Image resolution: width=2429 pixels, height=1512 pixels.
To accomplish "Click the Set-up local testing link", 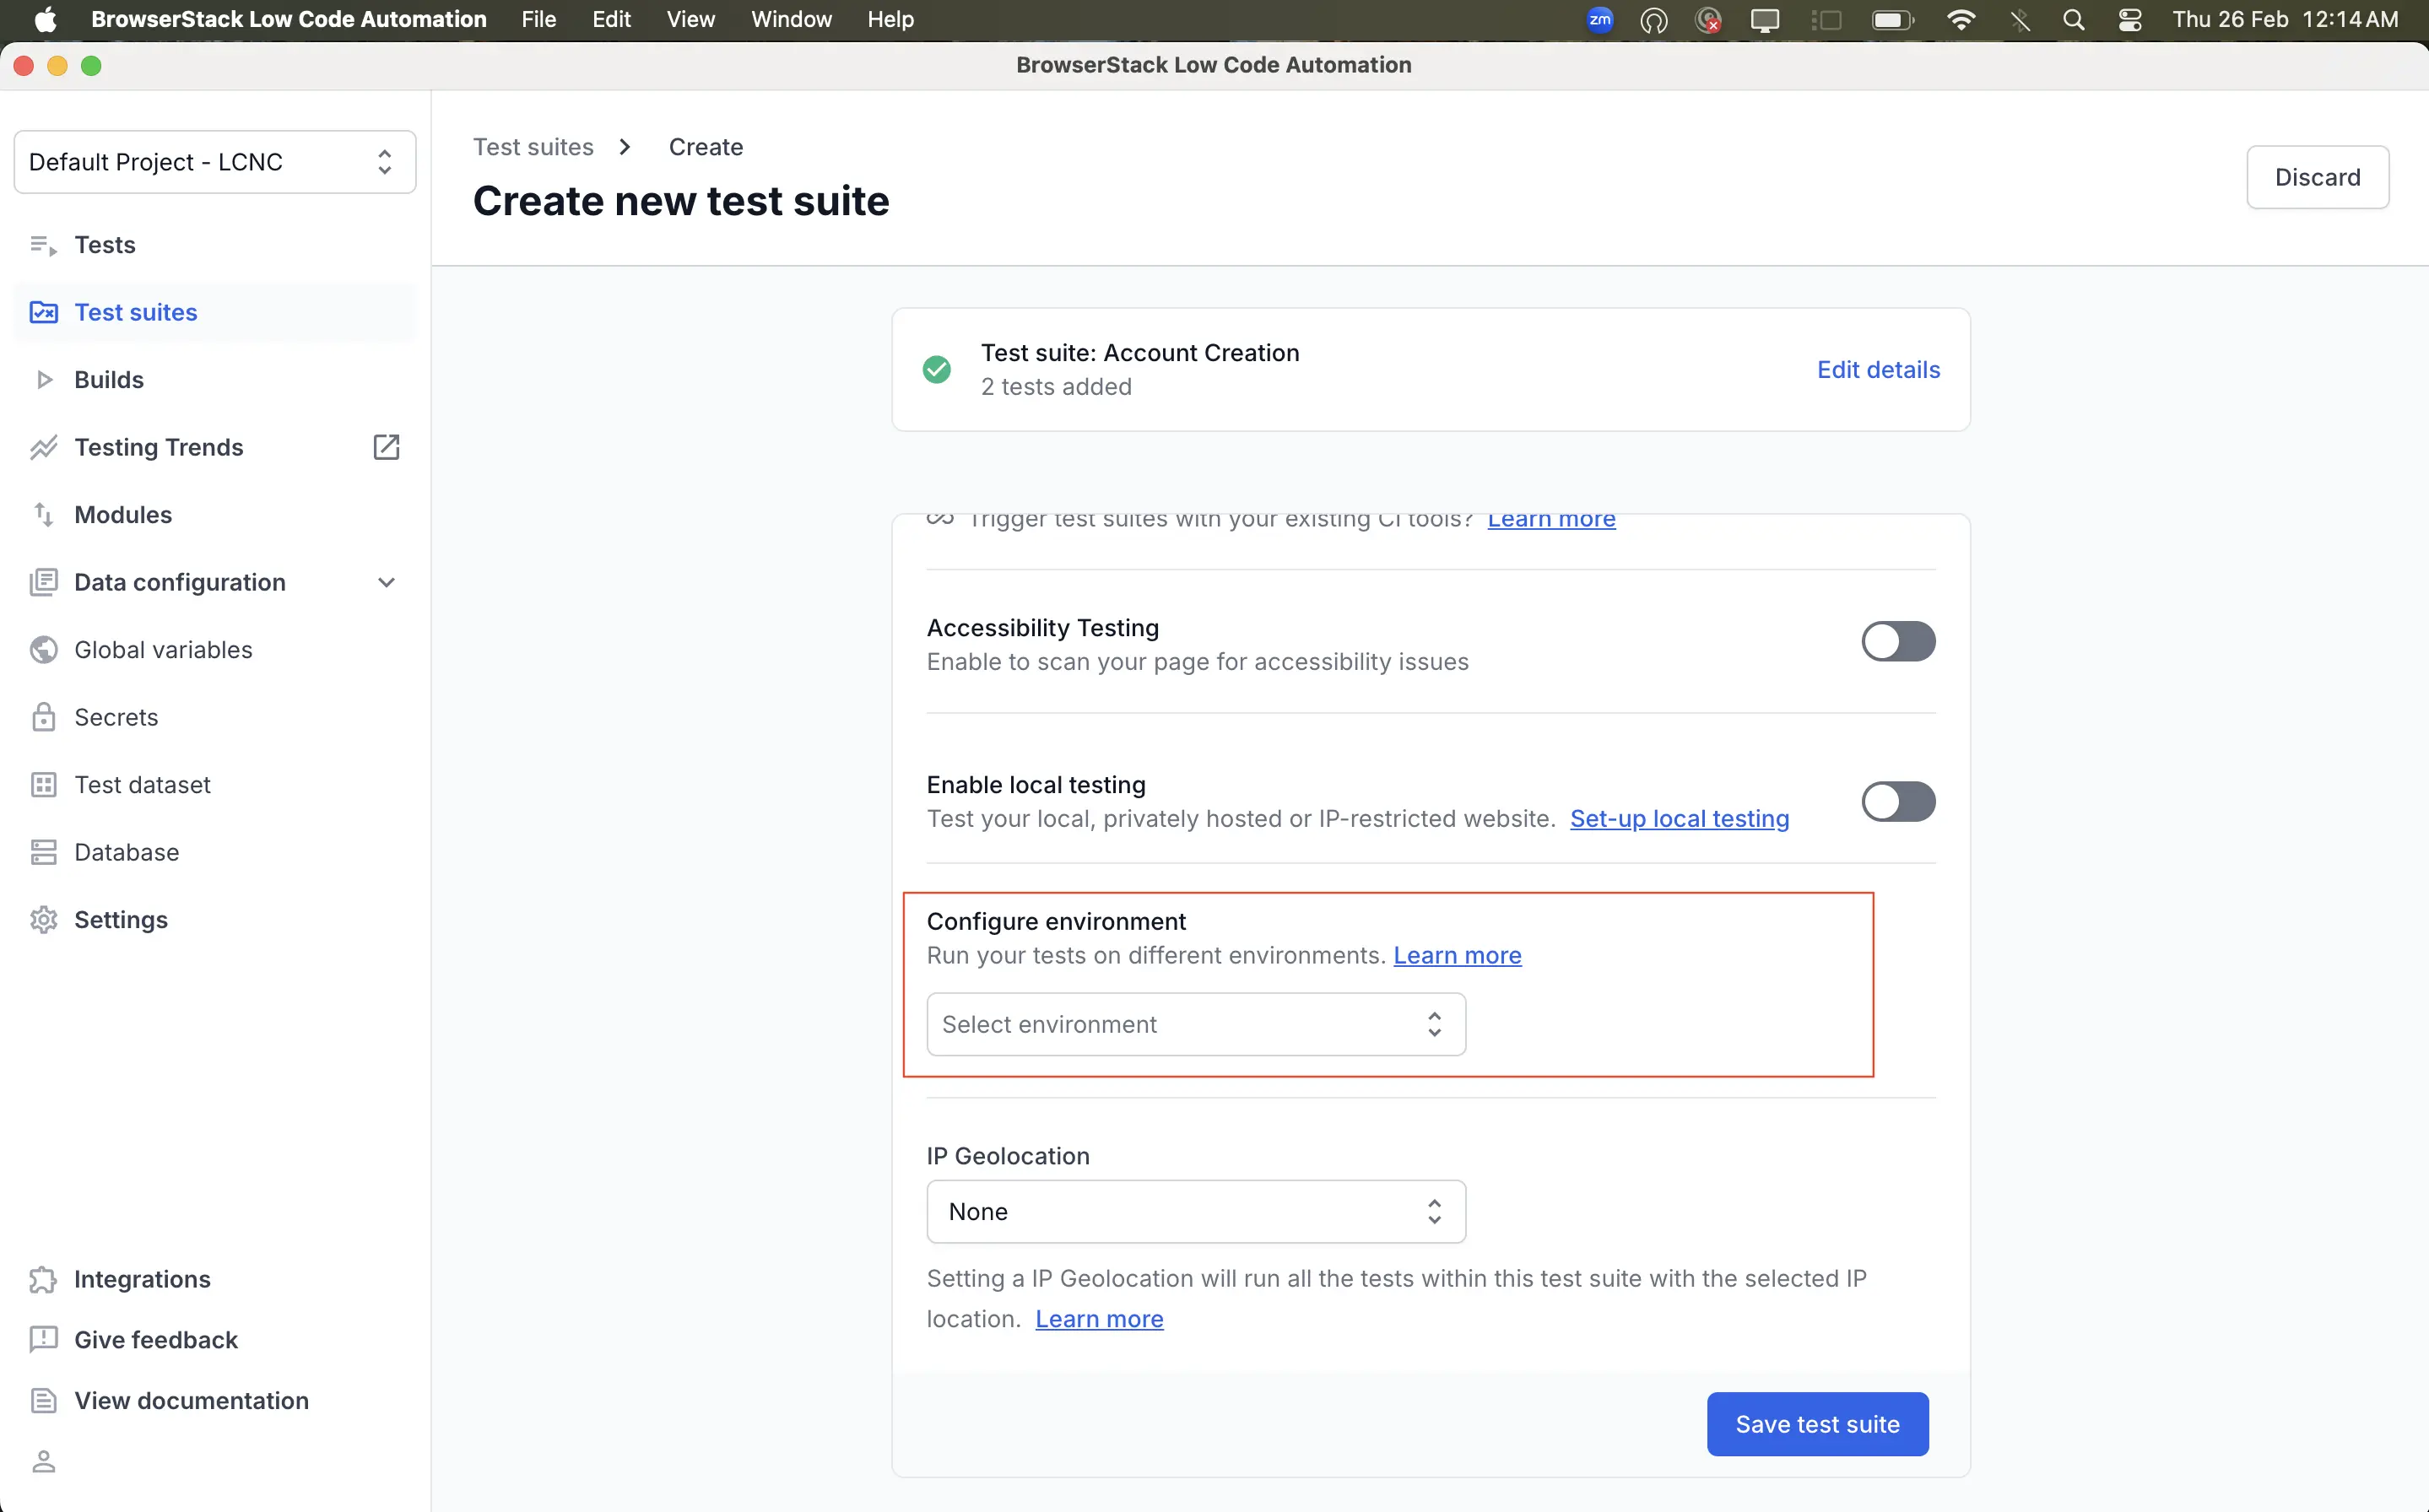I will tap(1678, 819).
